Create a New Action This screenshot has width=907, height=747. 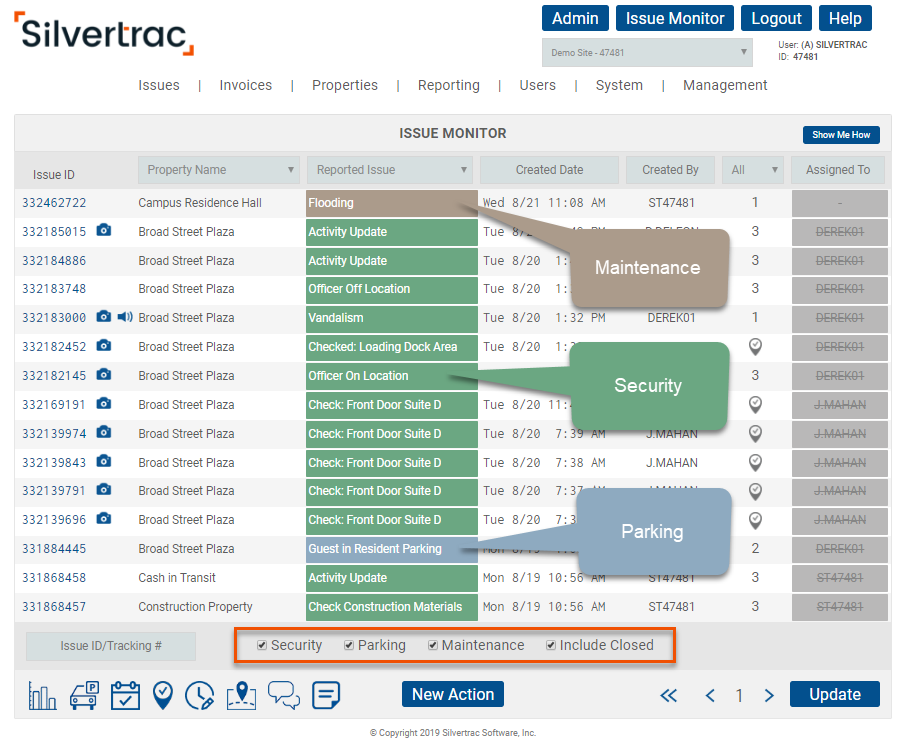tap(453, 694)
